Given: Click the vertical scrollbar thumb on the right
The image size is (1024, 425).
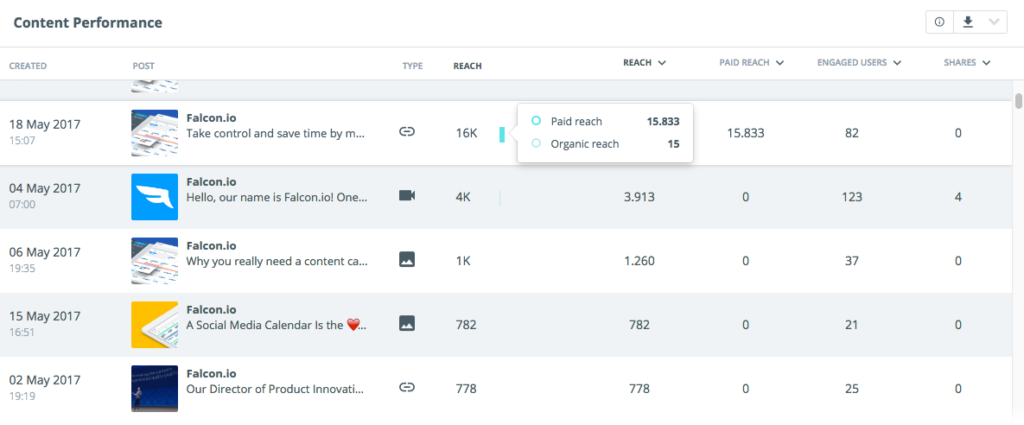Looking at the screenshot, I should click(x=1018, y=100).
